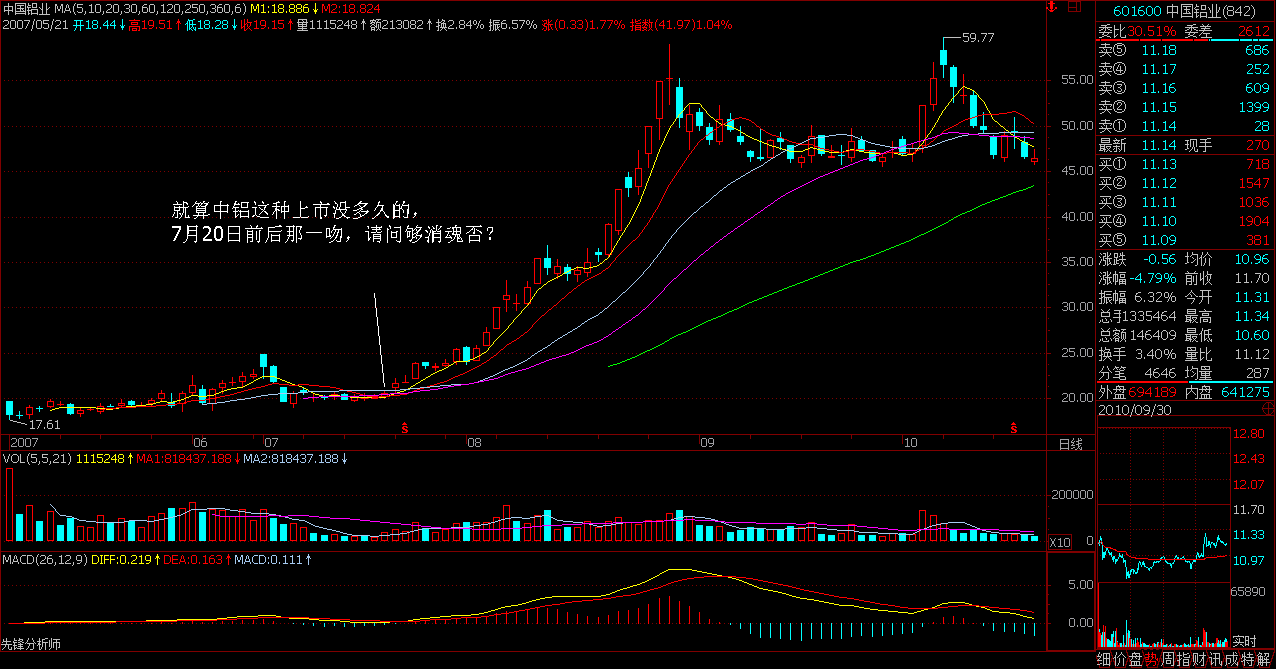The image size is (1276, 669).
Task: Toggle the X10 volume scale box
Action: coord(1059,542)
